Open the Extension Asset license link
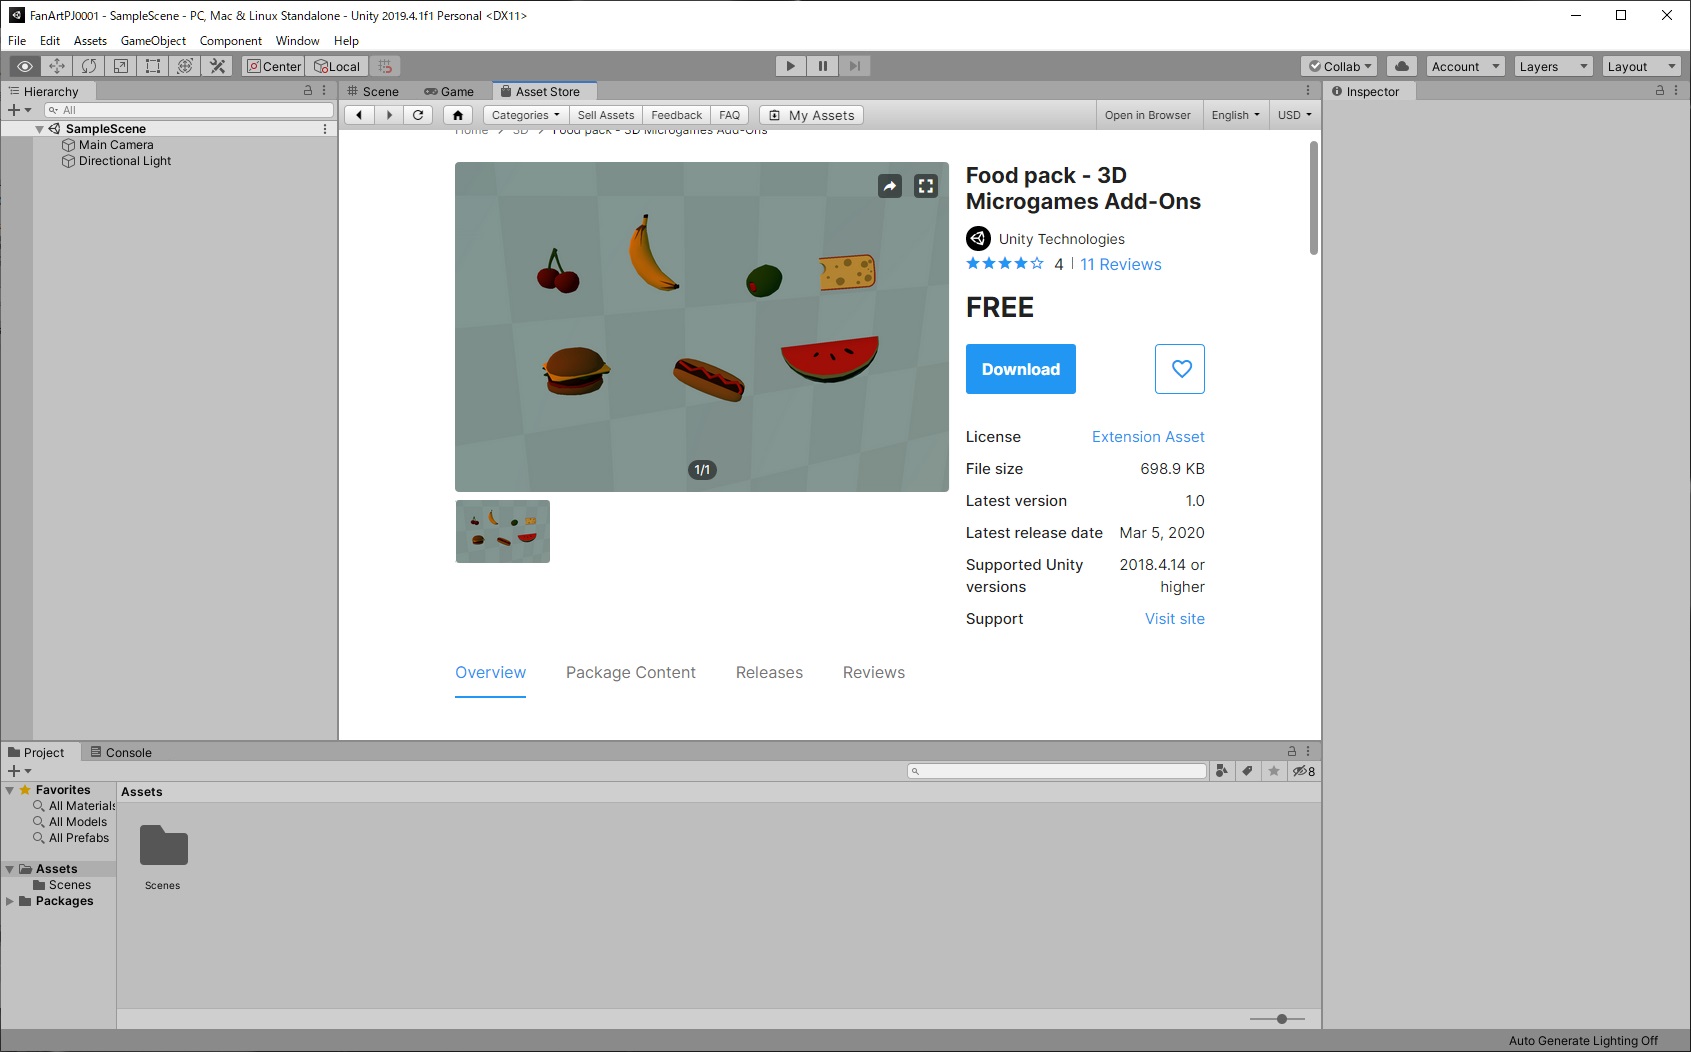Screen dimensions: 1691x1052 (x=1148, y=437)
